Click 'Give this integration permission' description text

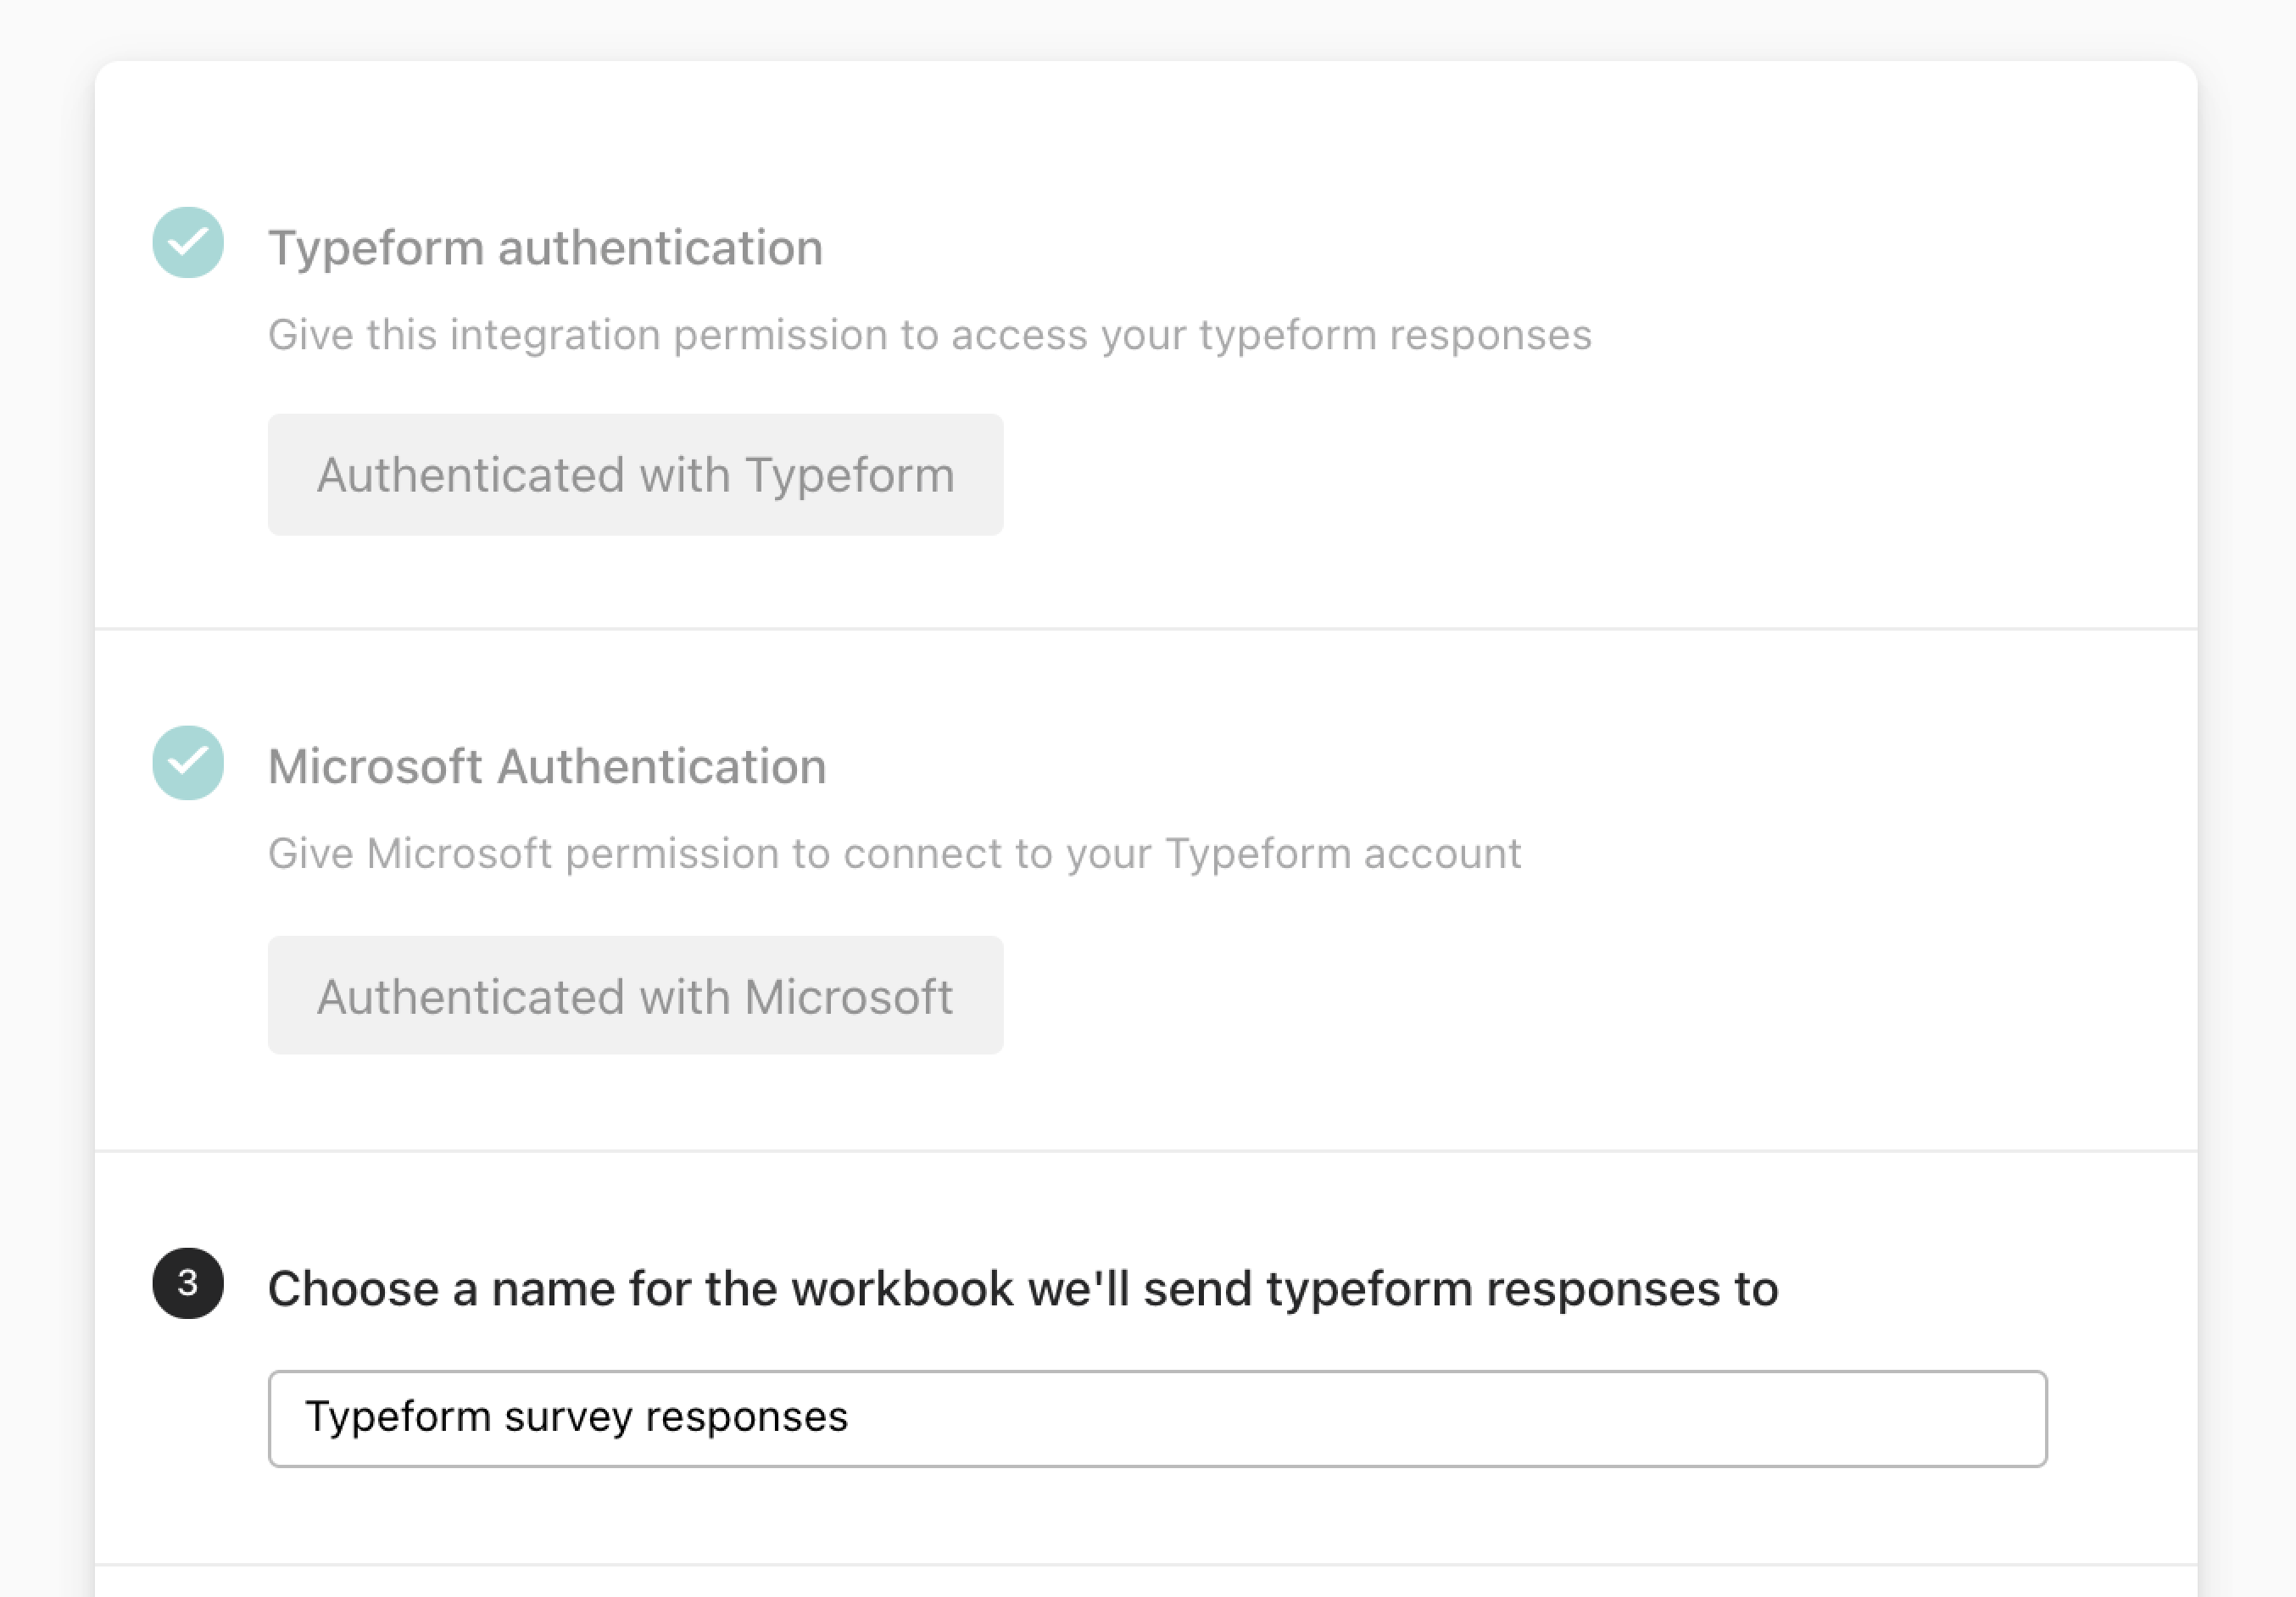[x=929, y=335]
